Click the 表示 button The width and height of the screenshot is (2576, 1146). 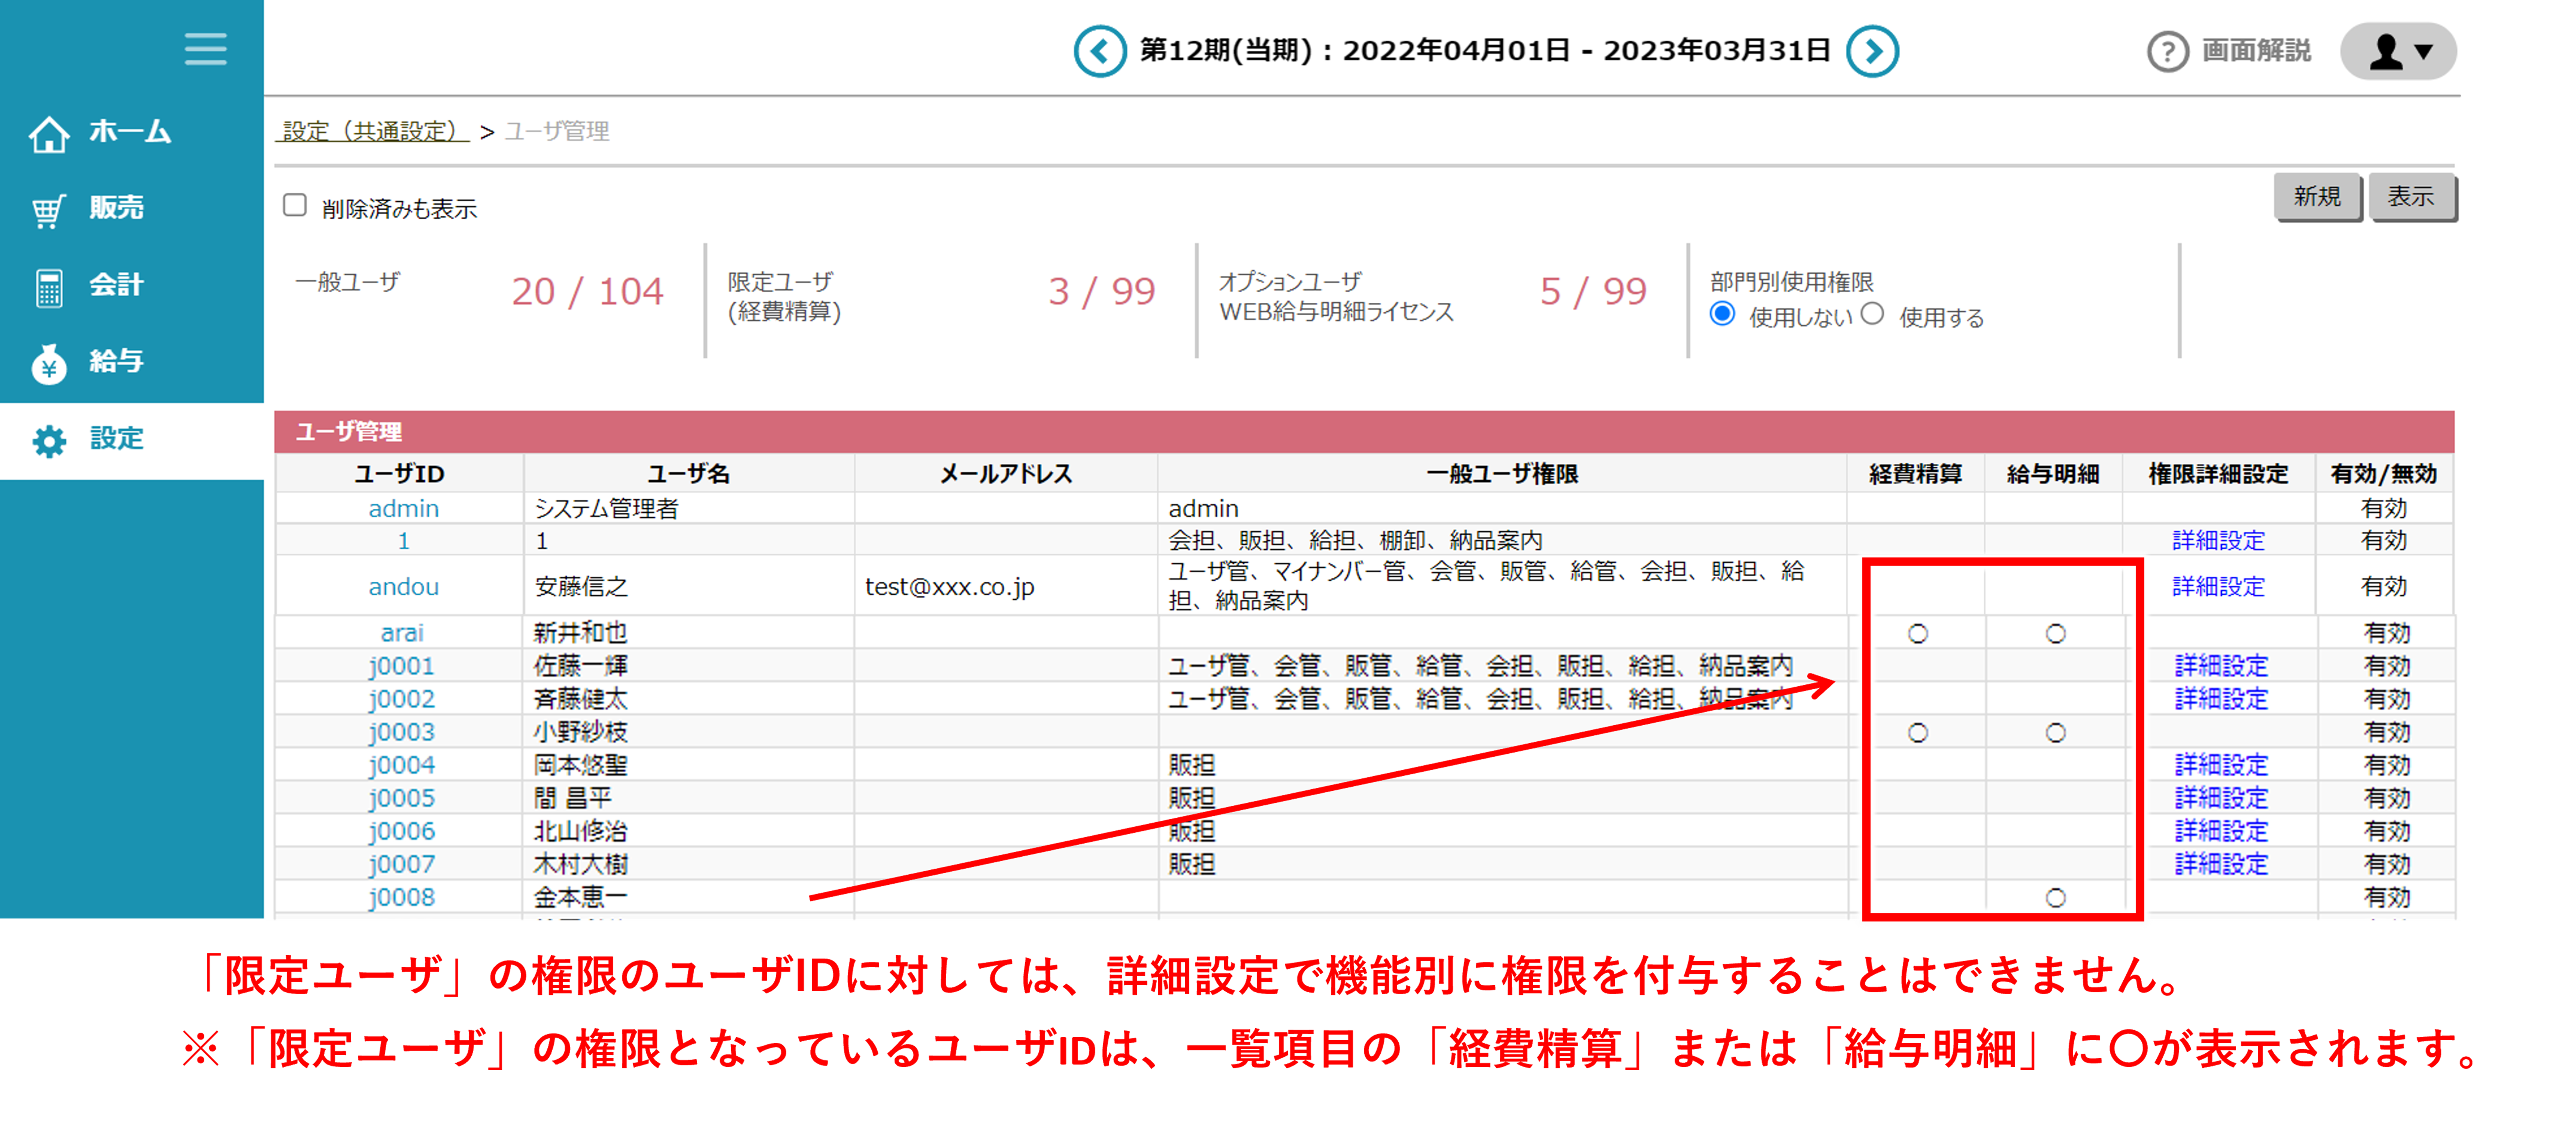(2411, 197)
